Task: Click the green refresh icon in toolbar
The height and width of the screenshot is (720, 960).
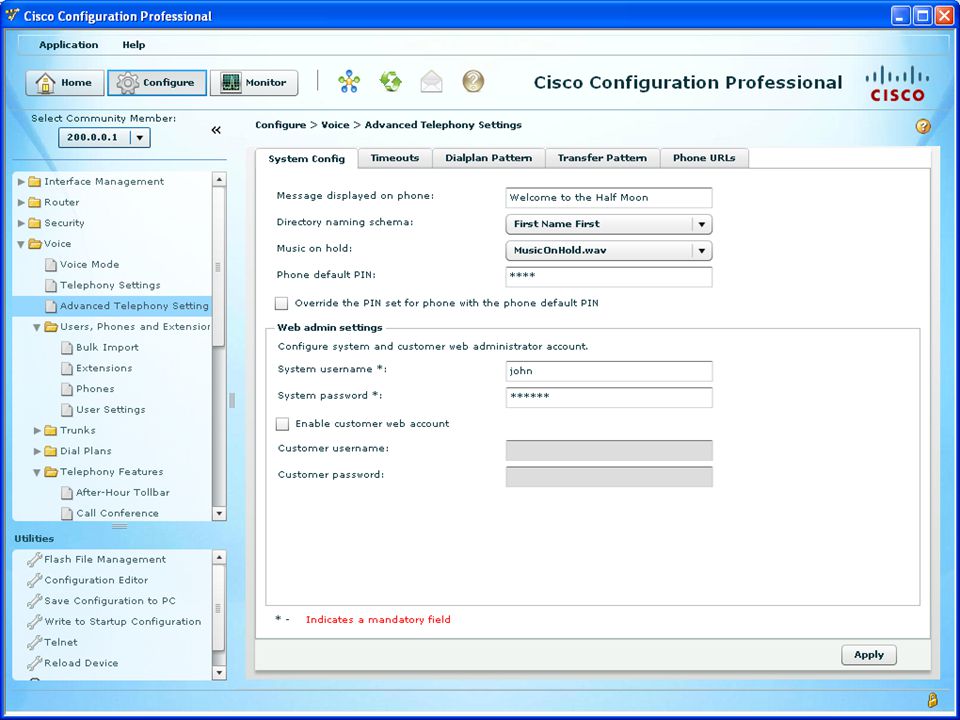Action: (391, 81)
